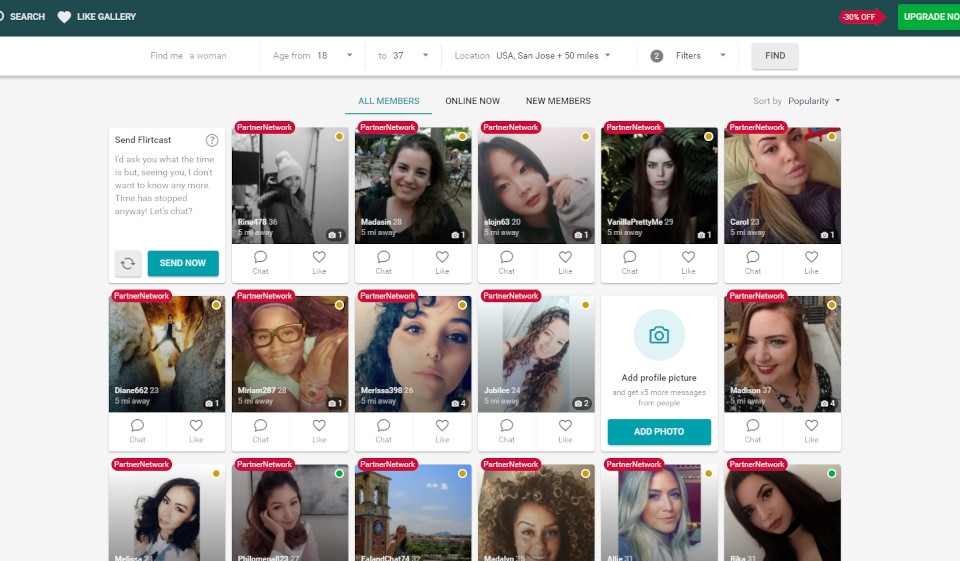960x561 pixels.
Task: Like Carol's profile using the heart icon
Action: (x=811, y=257)
